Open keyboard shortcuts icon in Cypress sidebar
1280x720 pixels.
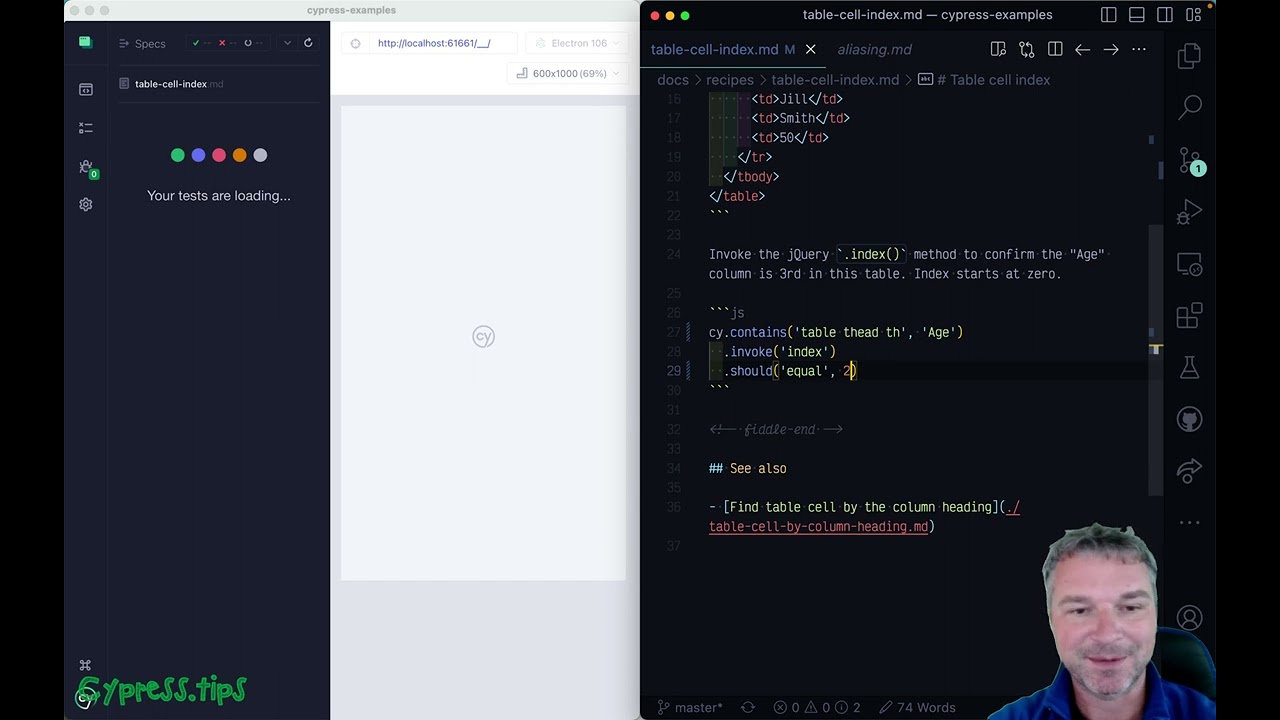tap(85, 666)
